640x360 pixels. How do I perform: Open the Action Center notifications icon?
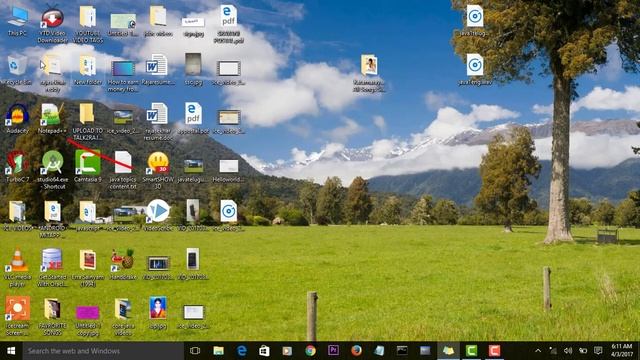(598, 351)
